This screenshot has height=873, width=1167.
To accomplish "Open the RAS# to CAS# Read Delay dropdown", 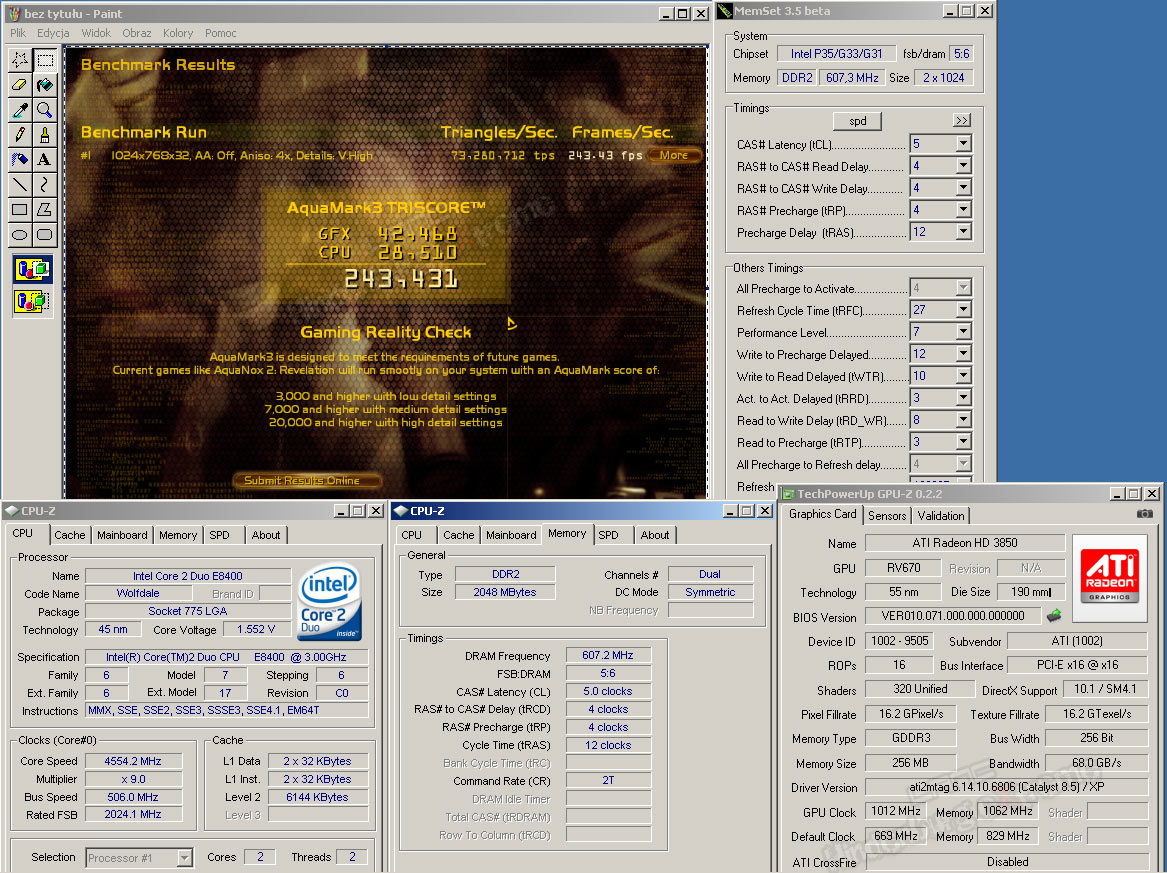I will (x=963, y=166).
